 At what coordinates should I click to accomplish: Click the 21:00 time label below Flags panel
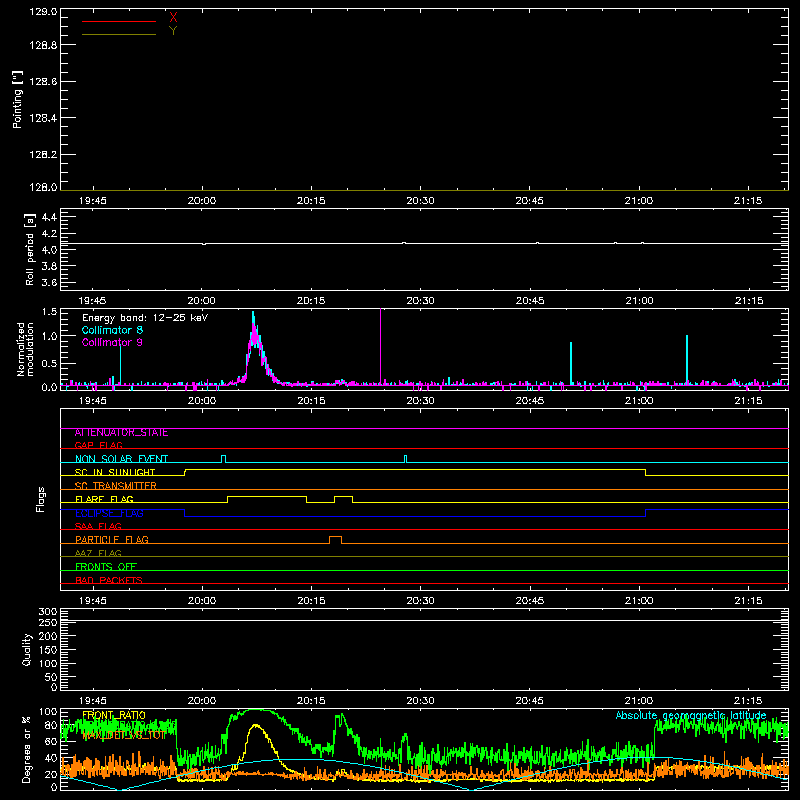(x=639, y=601)
